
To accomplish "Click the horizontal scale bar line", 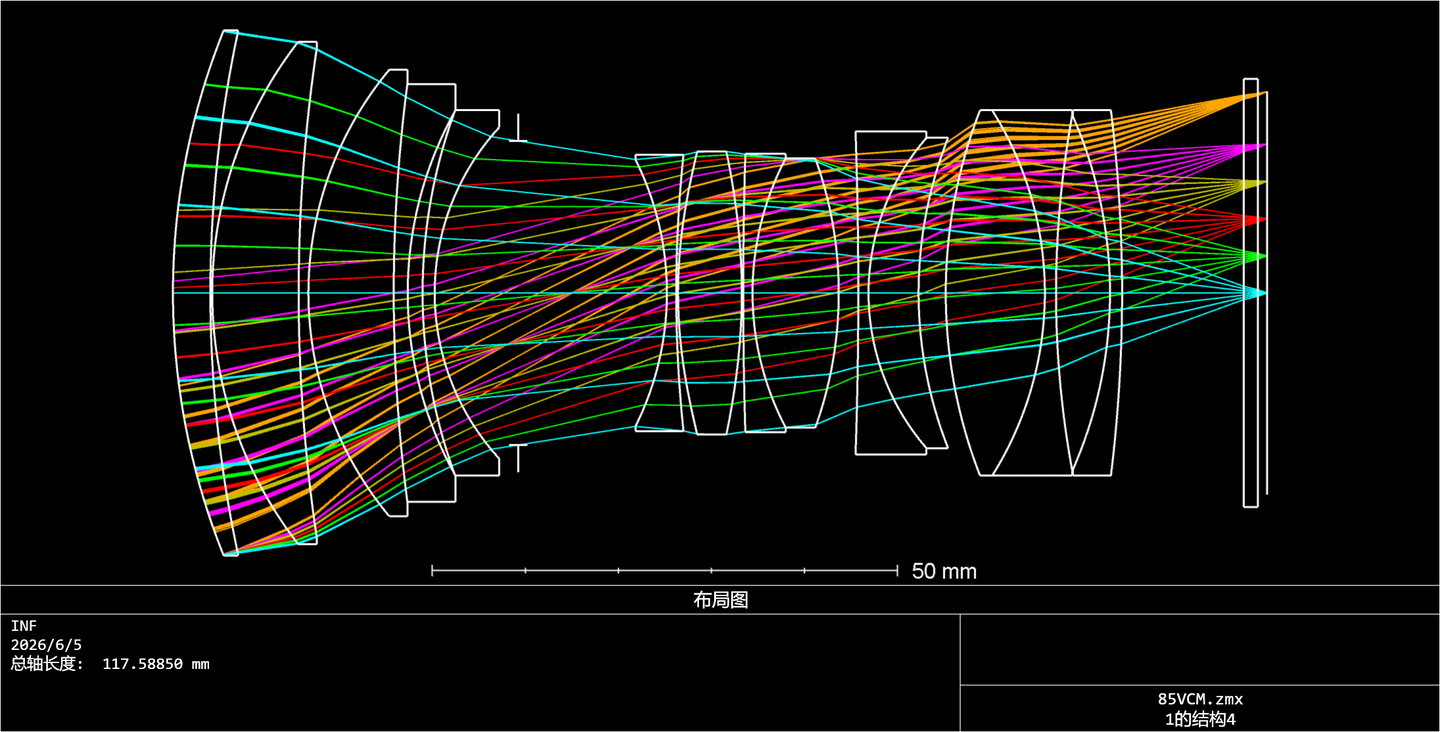I will point(665,571).
